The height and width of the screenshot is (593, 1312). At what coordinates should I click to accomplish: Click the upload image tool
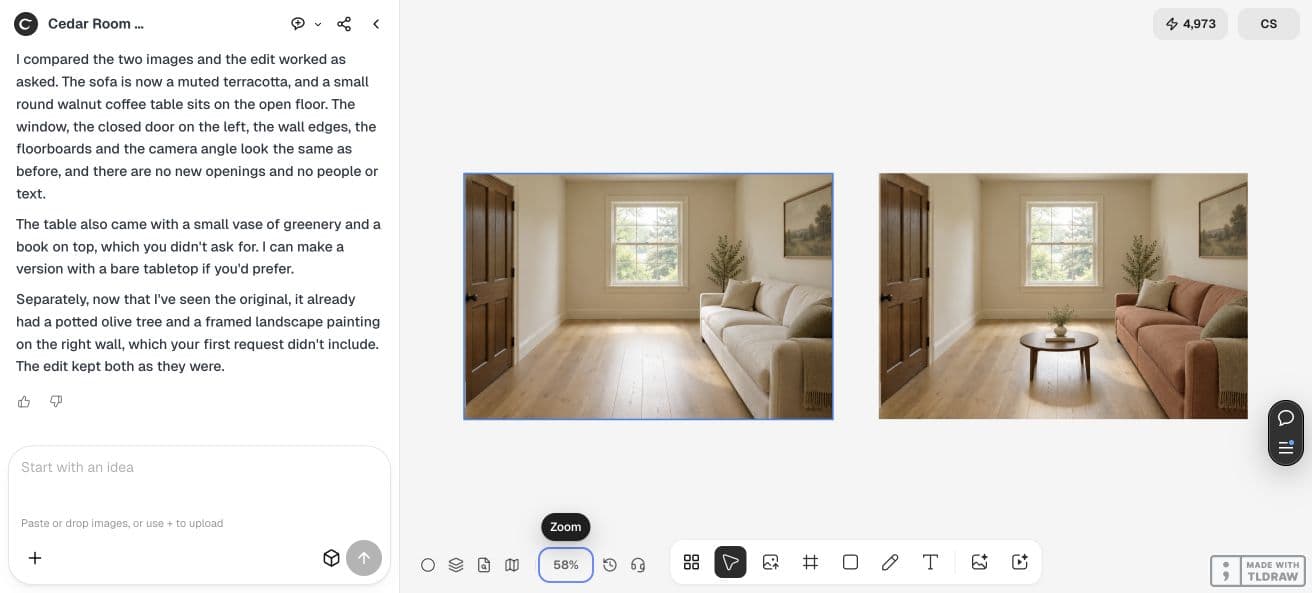[770, 562]
